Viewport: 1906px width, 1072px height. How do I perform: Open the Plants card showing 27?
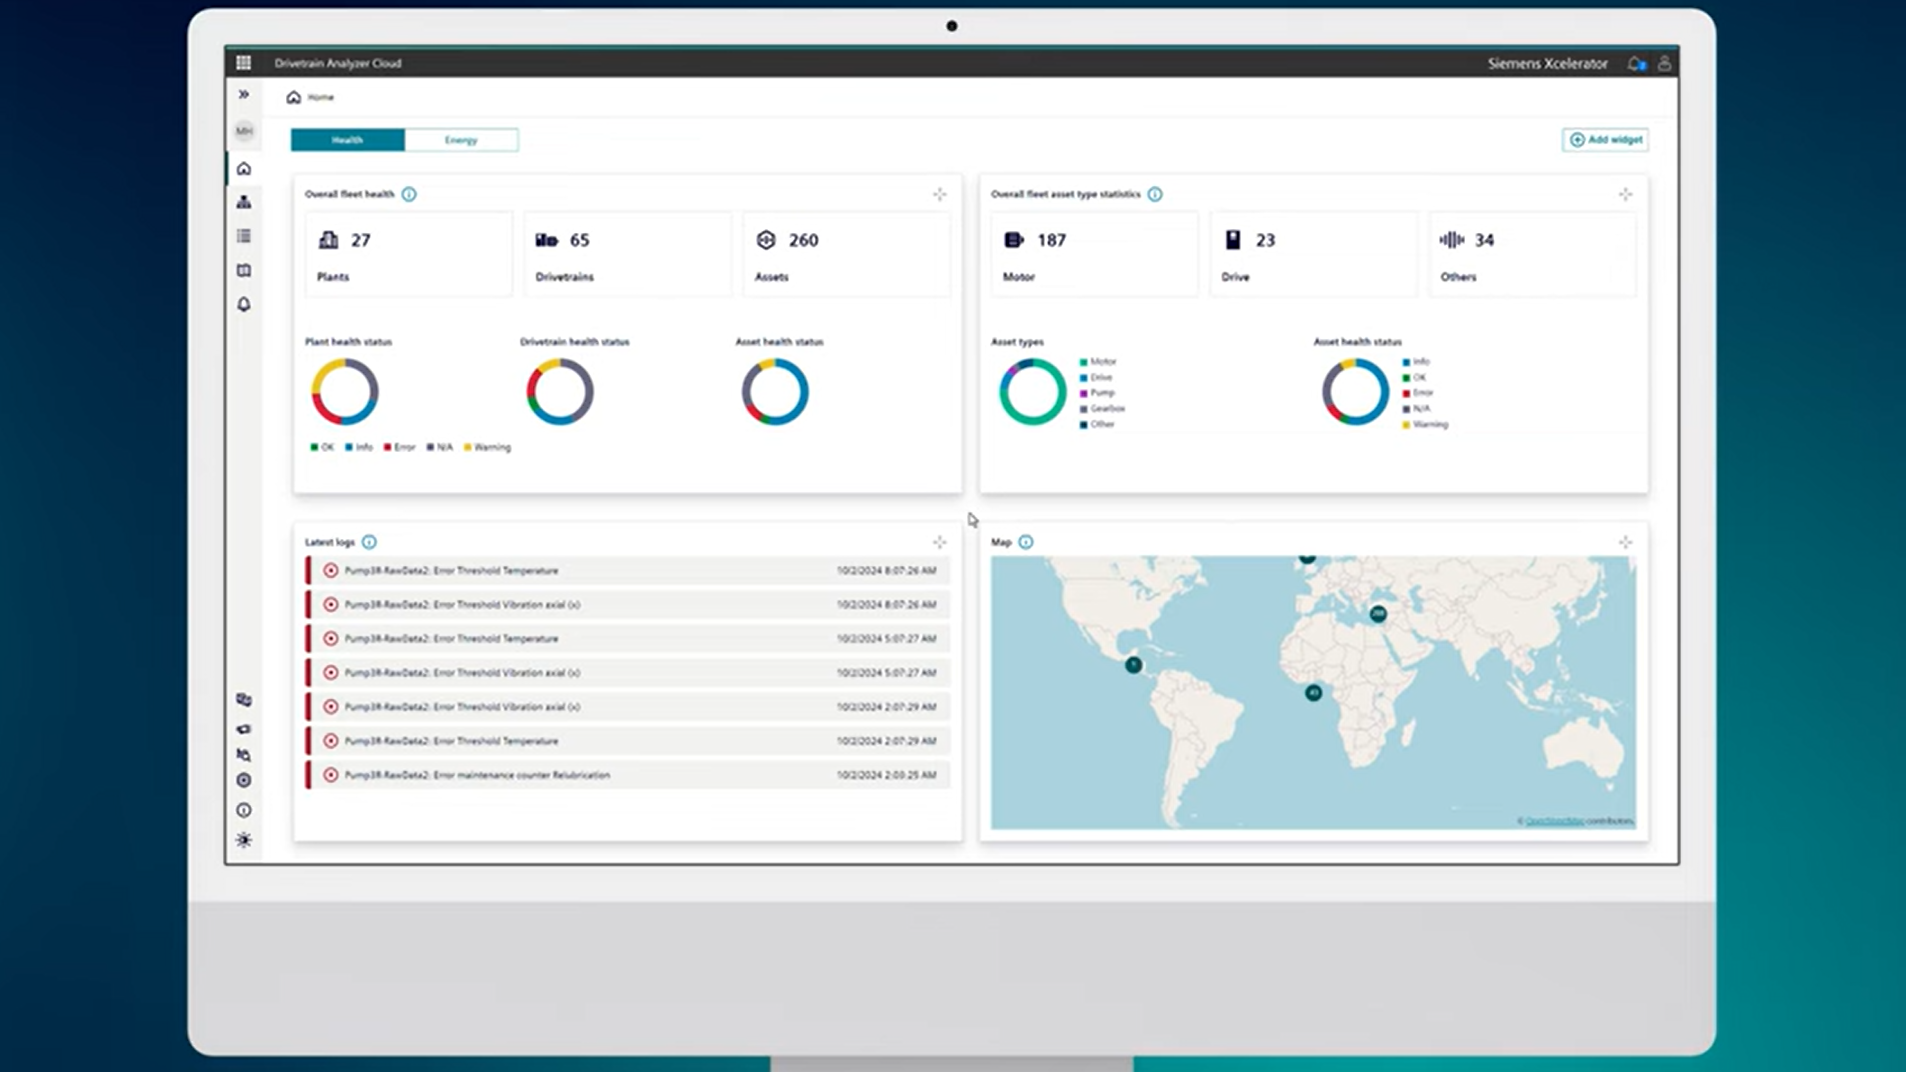(x=408, y=254)
